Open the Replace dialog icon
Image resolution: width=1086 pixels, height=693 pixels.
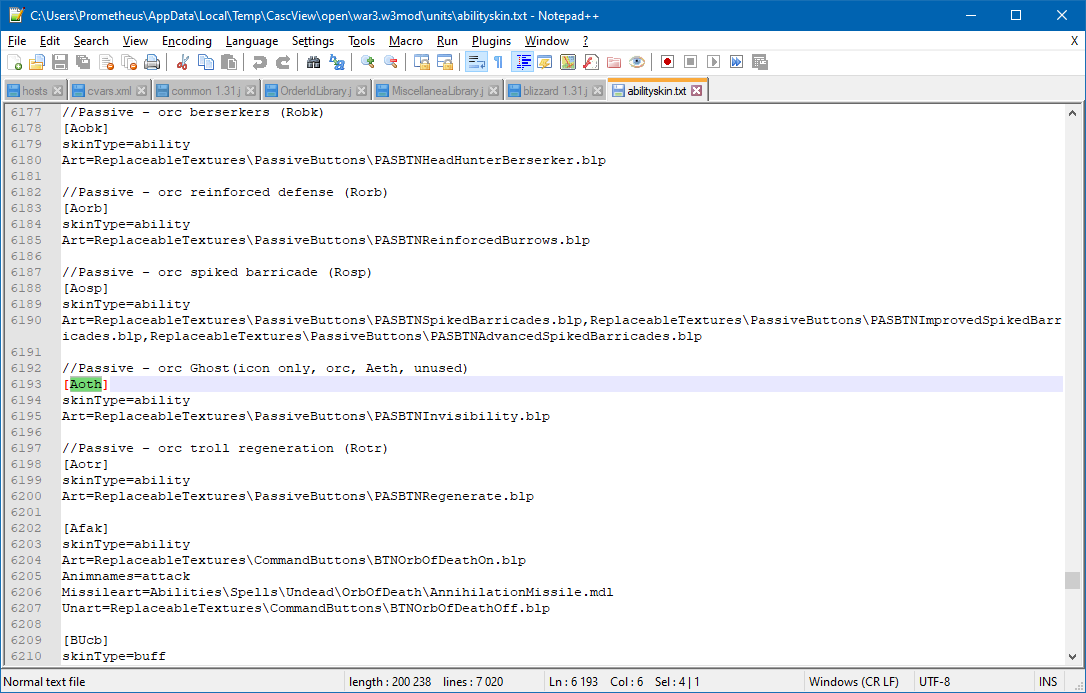pos(337,62)
